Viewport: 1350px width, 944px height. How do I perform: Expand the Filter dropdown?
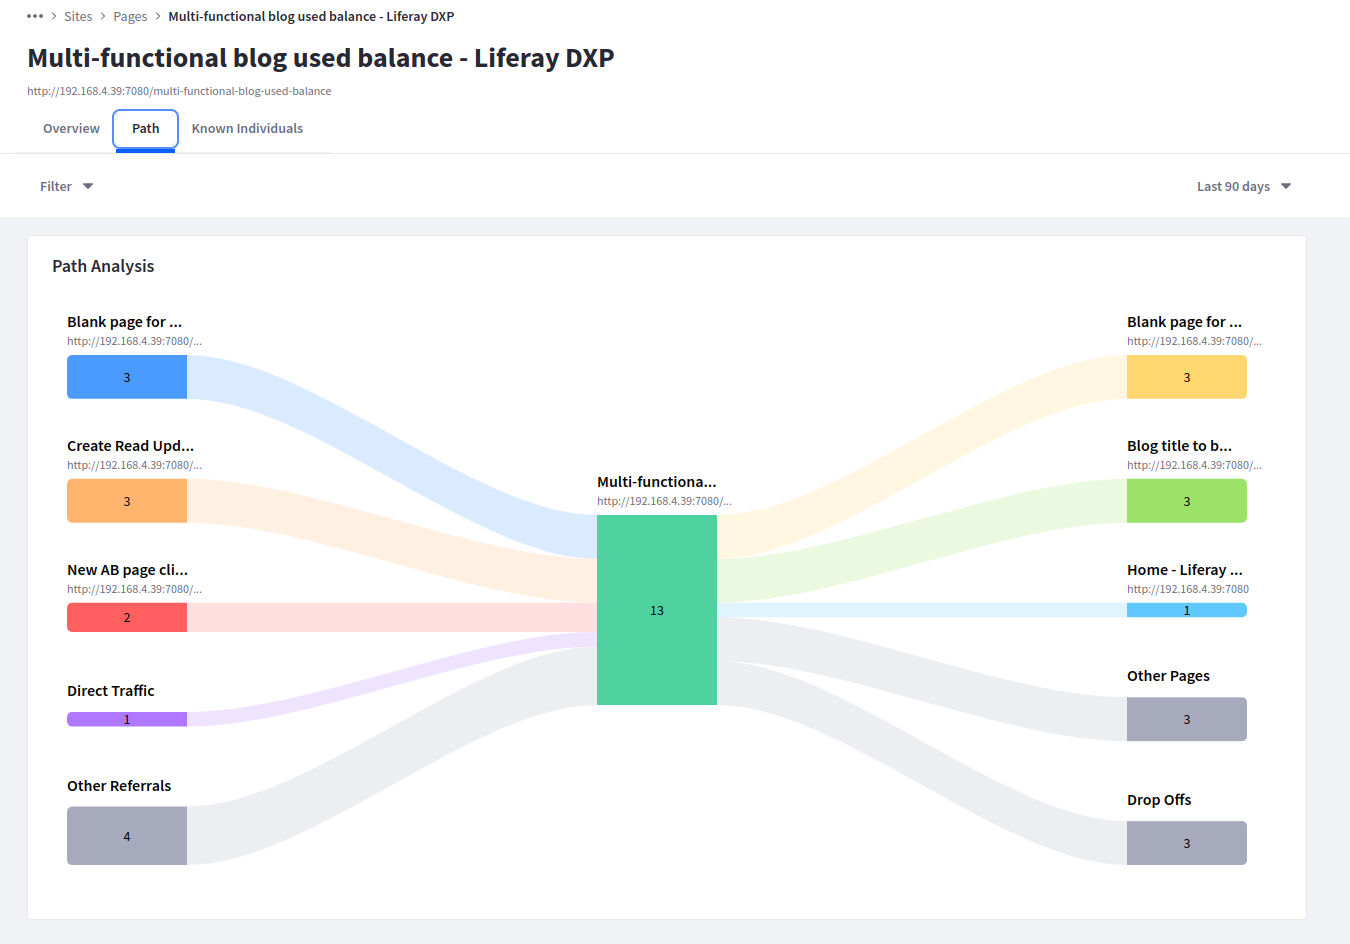tap(66, 186)
